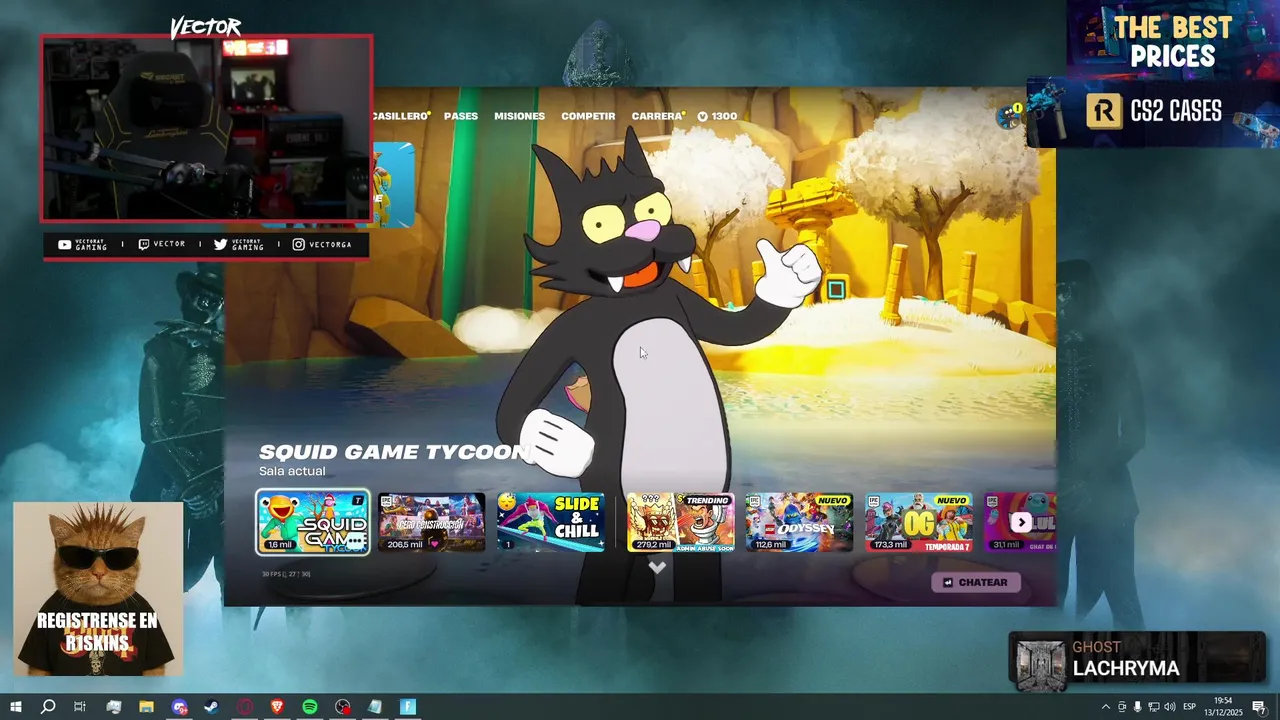Open Brave browser on the taskbar
Viewport: 1280px width, 720px height.
pos(277,707)
